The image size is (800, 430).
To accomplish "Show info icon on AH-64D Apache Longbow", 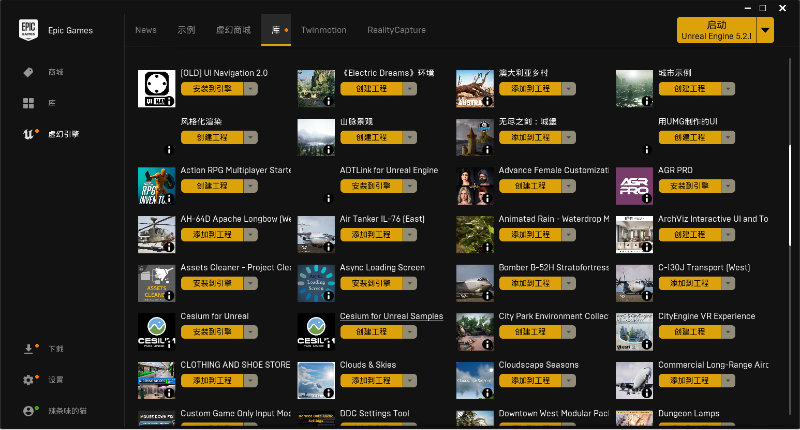I will [169, 247].
